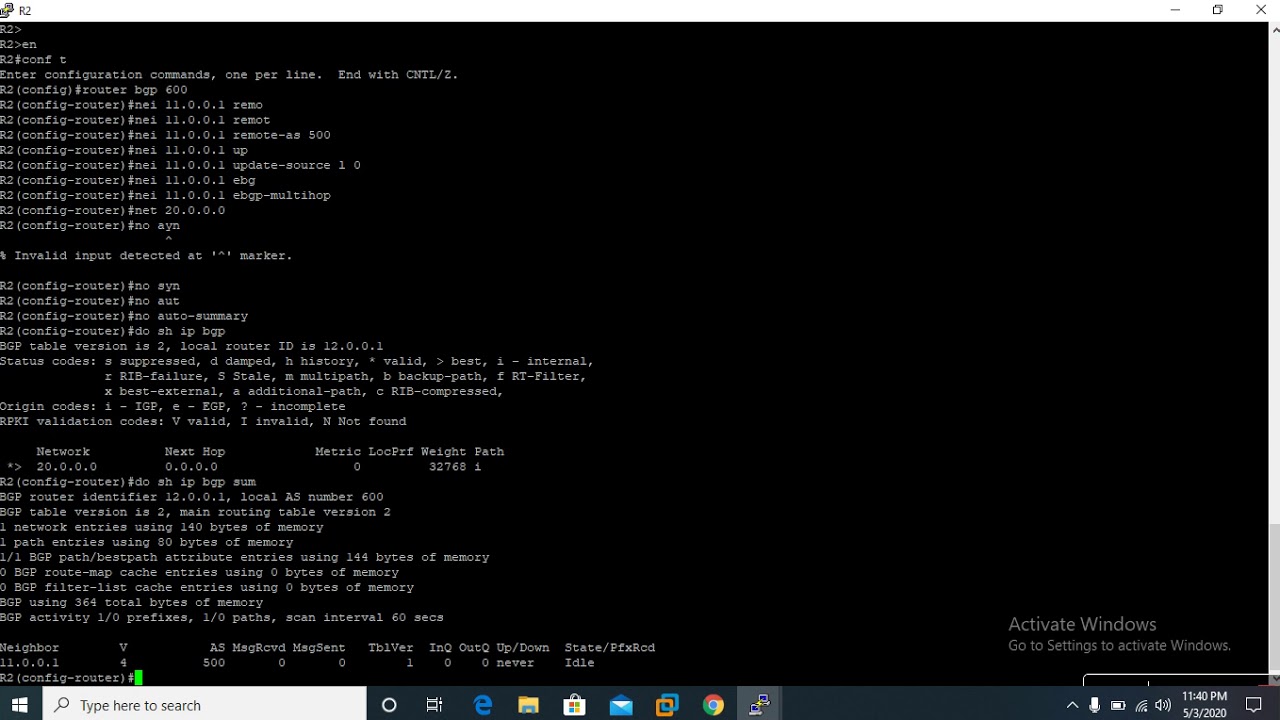Screen dimensions: 1280x720
Task: Click the 'net 20.0.0.0' command line
Action: [x=113, y=210]
